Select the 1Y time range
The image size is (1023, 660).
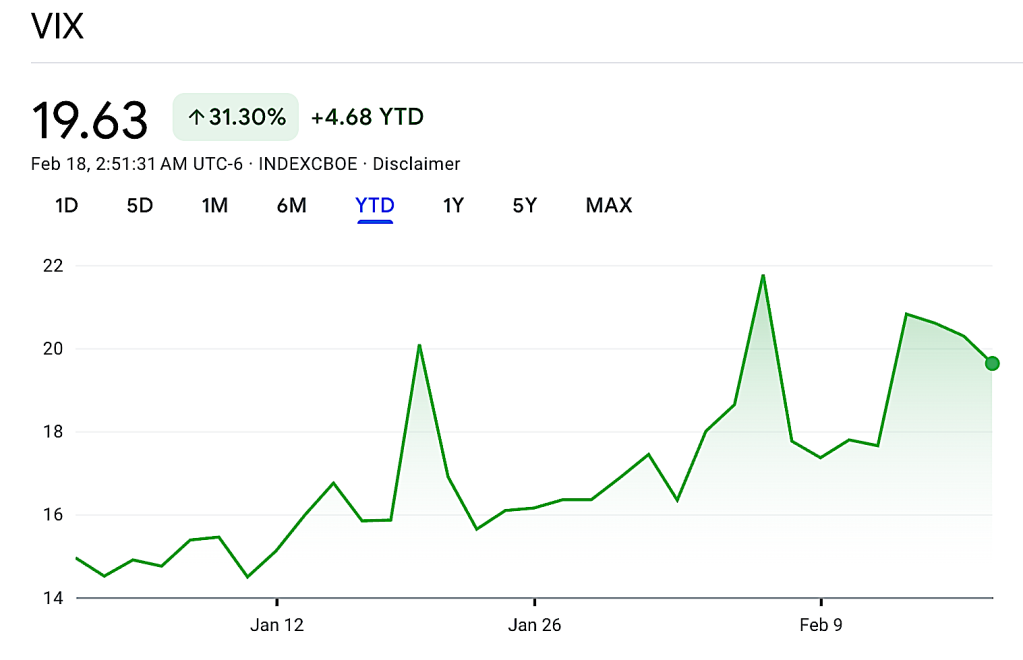453,206
